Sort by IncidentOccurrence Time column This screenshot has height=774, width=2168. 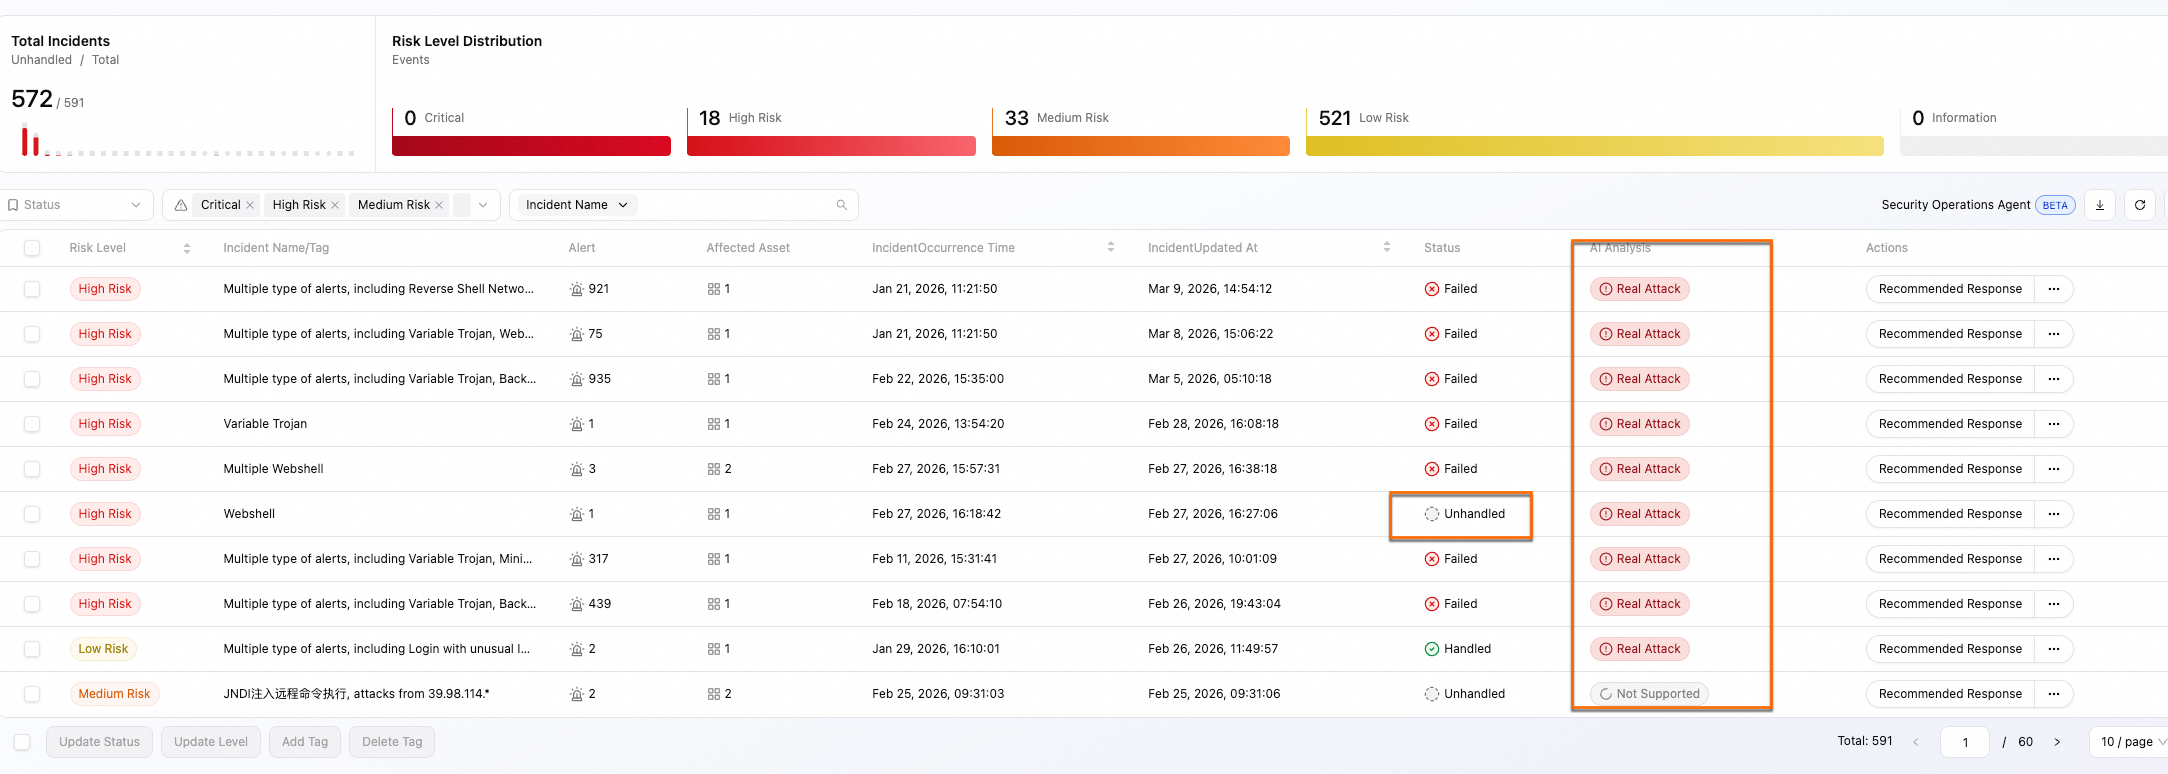(1111, 247)
